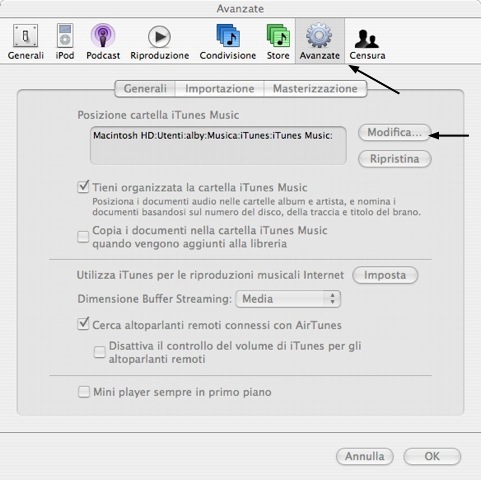
Task: Open the Riproduzione playback preferences pane
Action: [159, 41]
